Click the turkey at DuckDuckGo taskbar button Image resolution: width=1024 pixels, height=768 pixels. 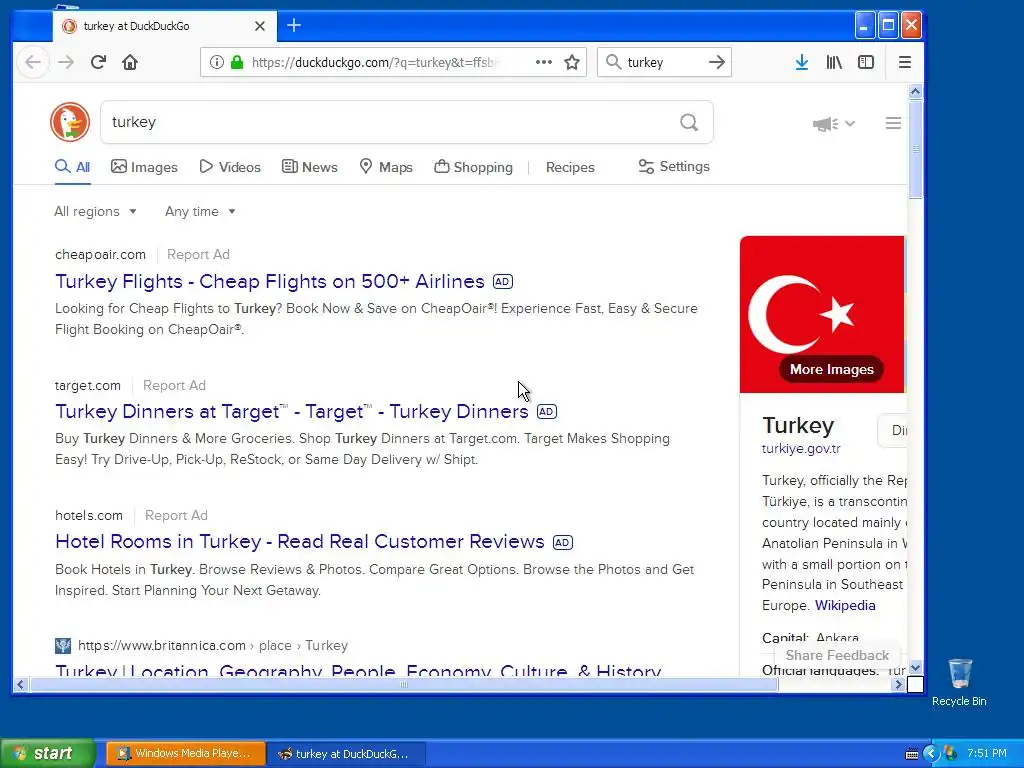point(347,754)
